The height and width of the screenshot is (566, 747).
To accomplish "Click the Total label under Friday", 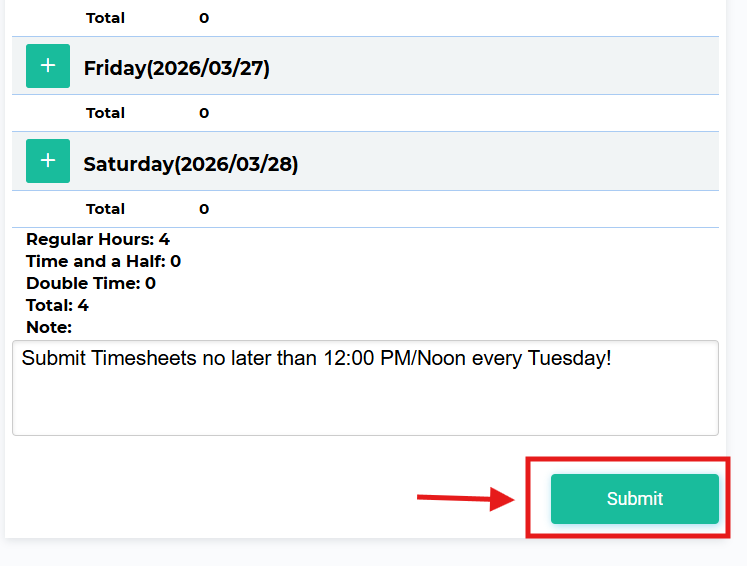I will point(105,113).
